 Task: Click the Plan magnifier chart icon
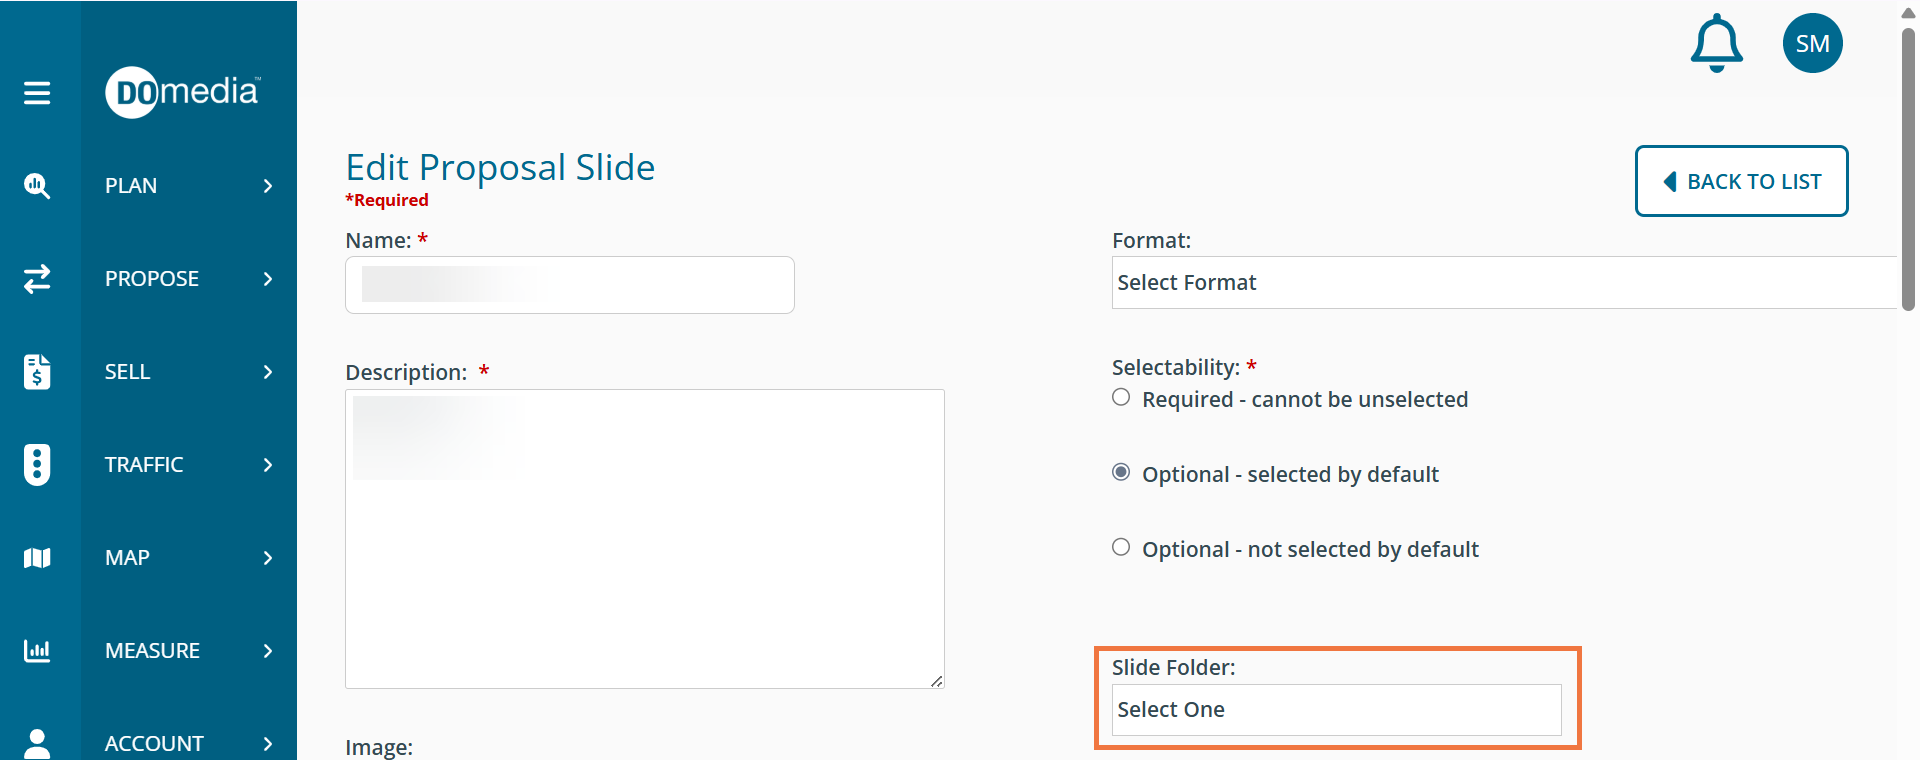point(37,186)
